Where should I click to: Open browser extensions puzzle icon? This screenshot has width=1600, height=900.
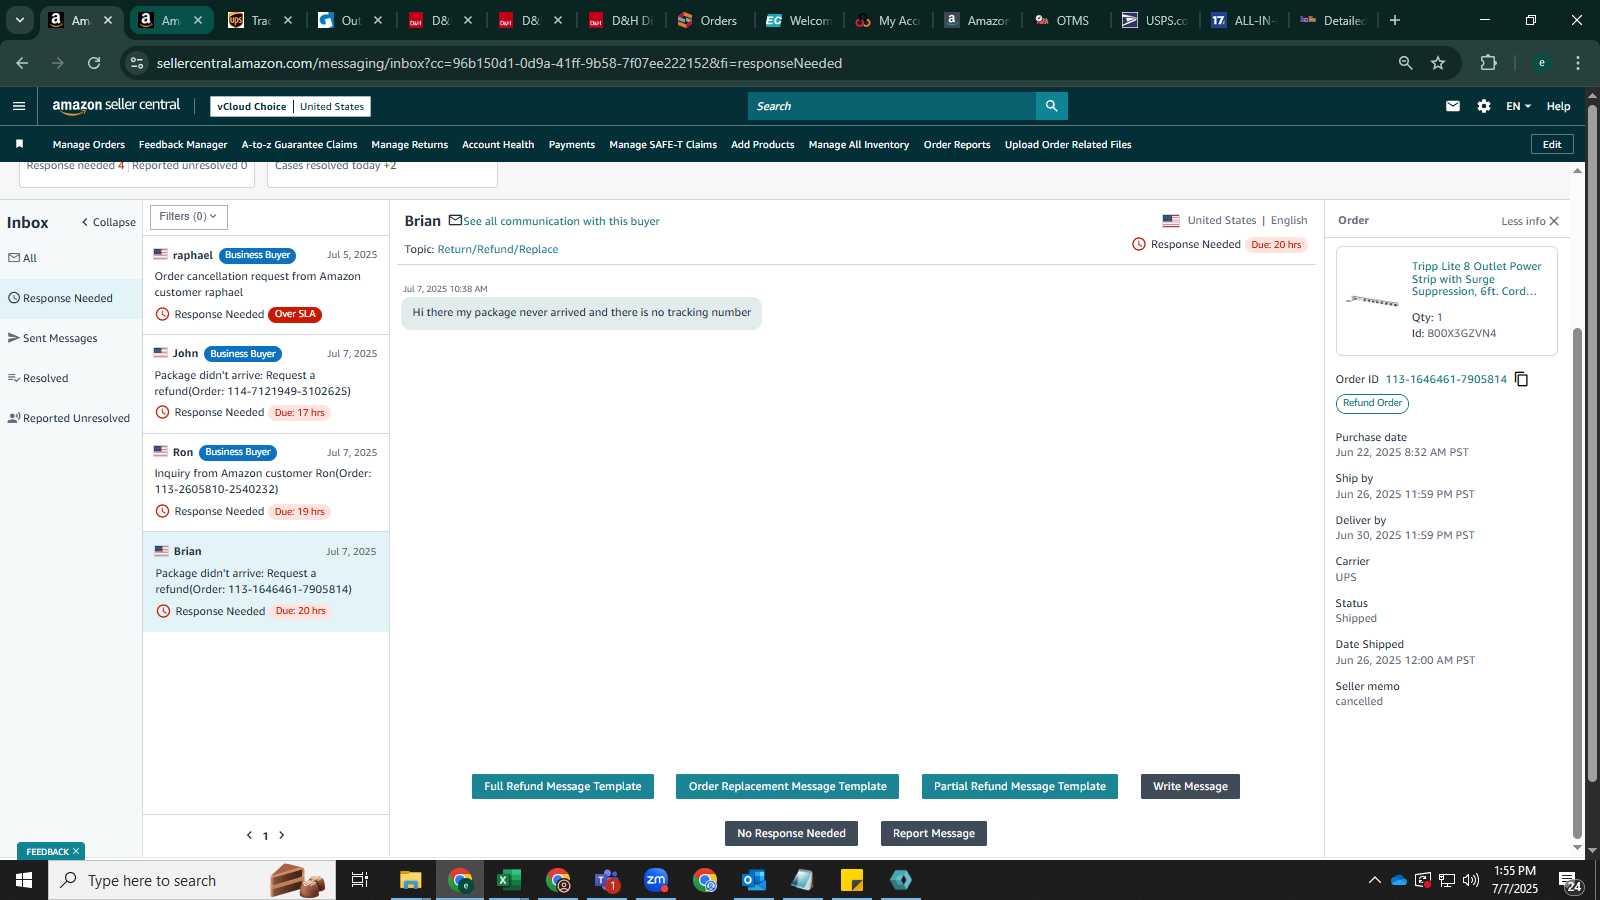coord(1488,63)
